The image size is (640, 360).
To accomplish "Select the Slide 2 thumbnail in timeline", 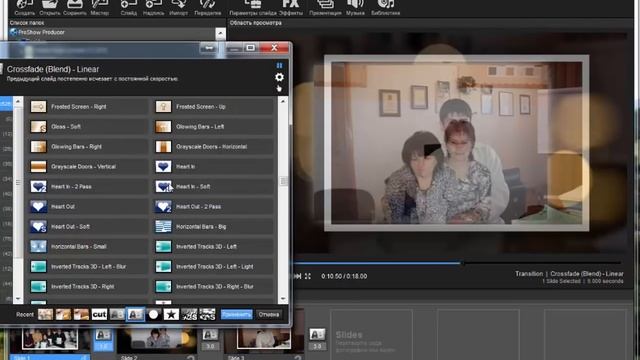I will 157,340.
